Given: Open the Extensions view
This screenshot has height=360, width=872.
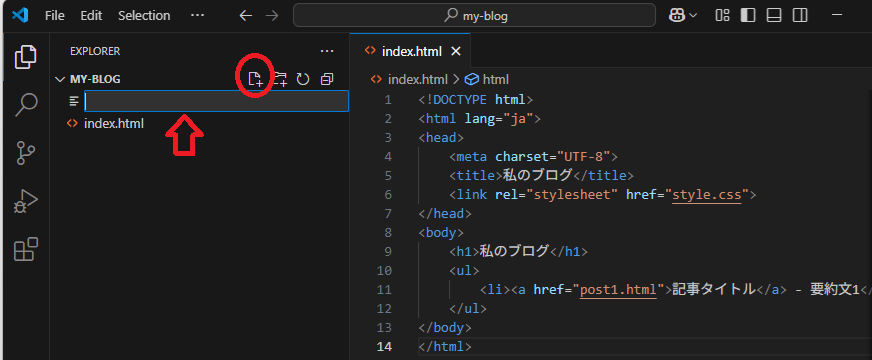Looking at the screenshot, I should pos(26,249).
